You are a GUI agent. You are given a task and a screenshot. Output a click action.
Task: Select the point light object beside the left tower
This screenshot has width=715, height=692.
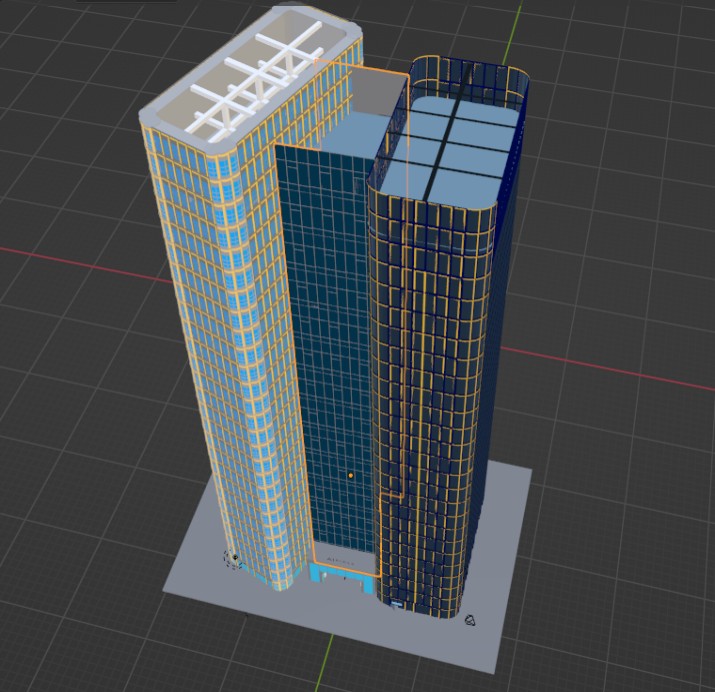(x=235, y=557)
